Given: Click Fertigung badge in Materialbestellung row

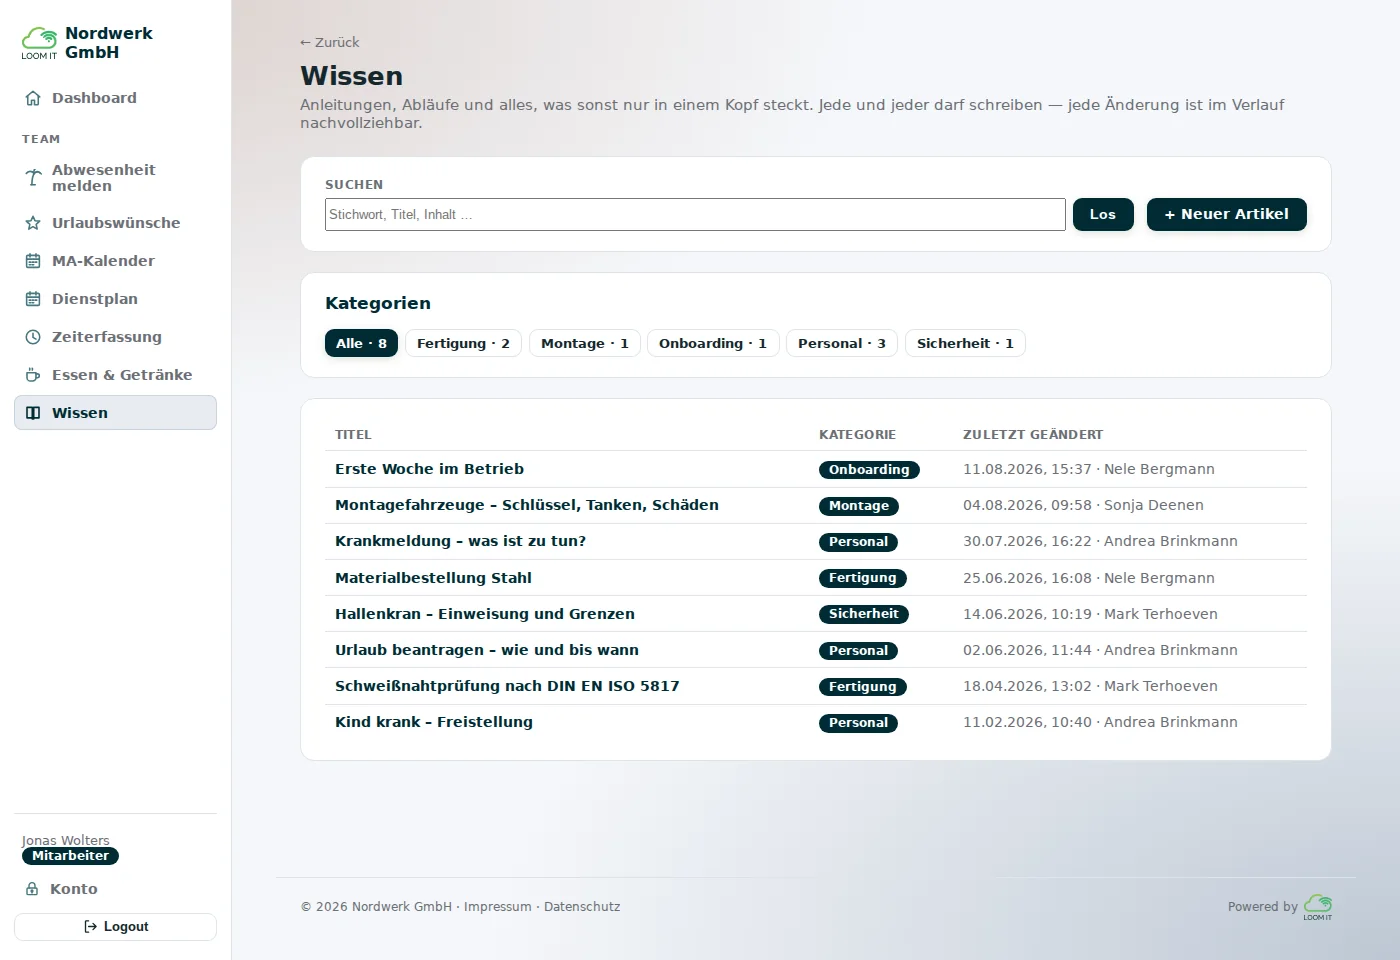Looking at the screenshot, I should tap(863, 578).
